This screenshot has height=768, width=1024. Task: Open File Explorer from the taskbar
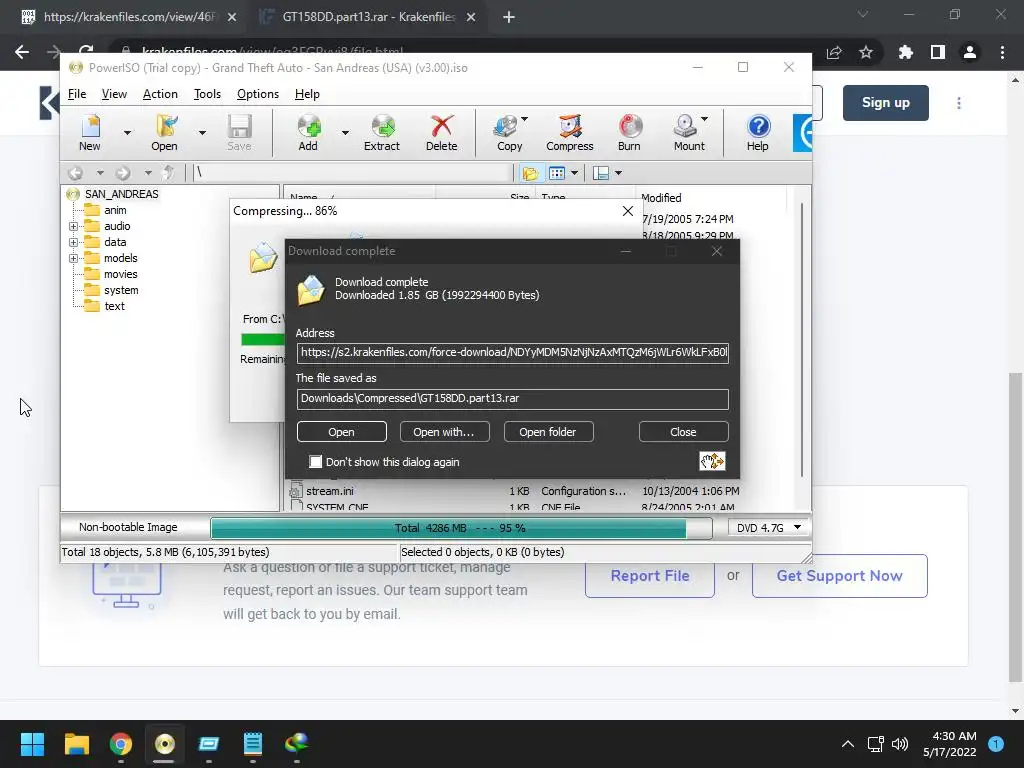[76, 744]
